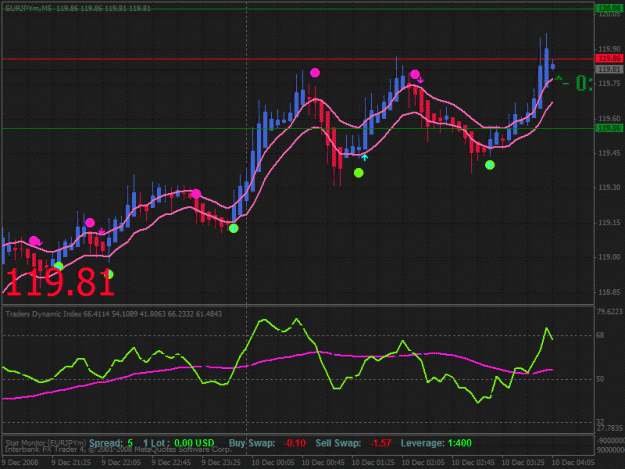
Task: Click the 68 level on indicator scale
Action: pos(600,335)
